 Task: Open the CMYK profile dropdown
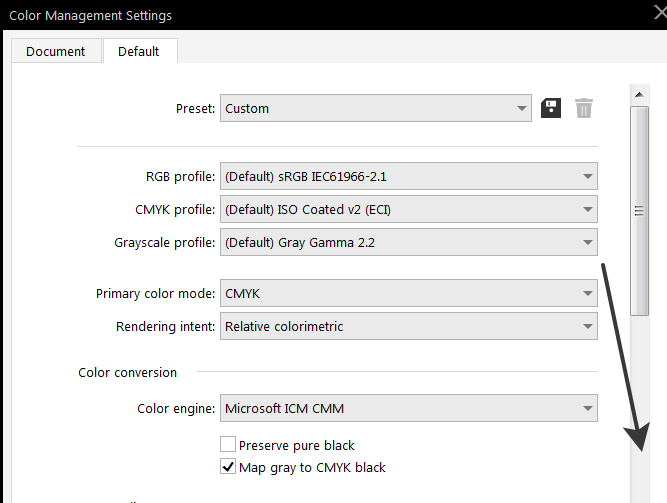(x=409, y=209)
